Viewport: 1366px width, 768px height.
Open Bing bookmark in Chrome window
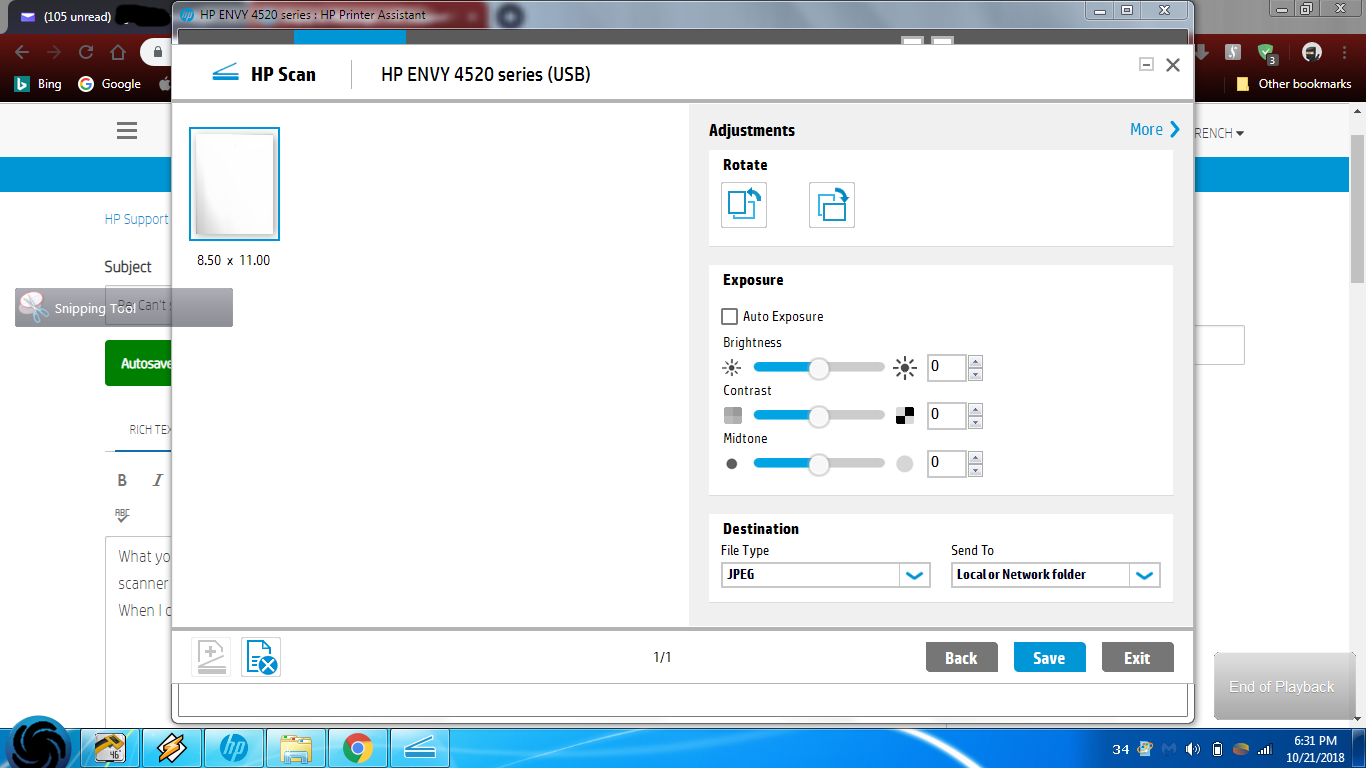pyautogui.click(x=38, y=84)
